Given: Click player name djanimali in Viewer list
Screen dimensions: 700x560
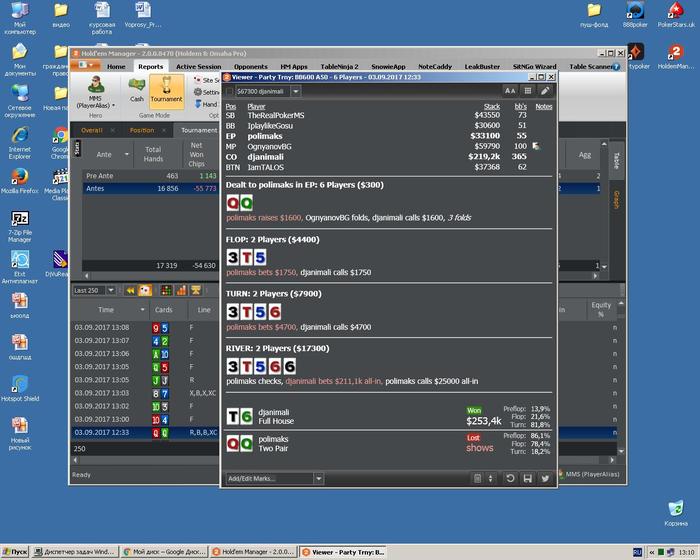Looking at the screenshot, I should pyautogui.click(x=265, y=157).
